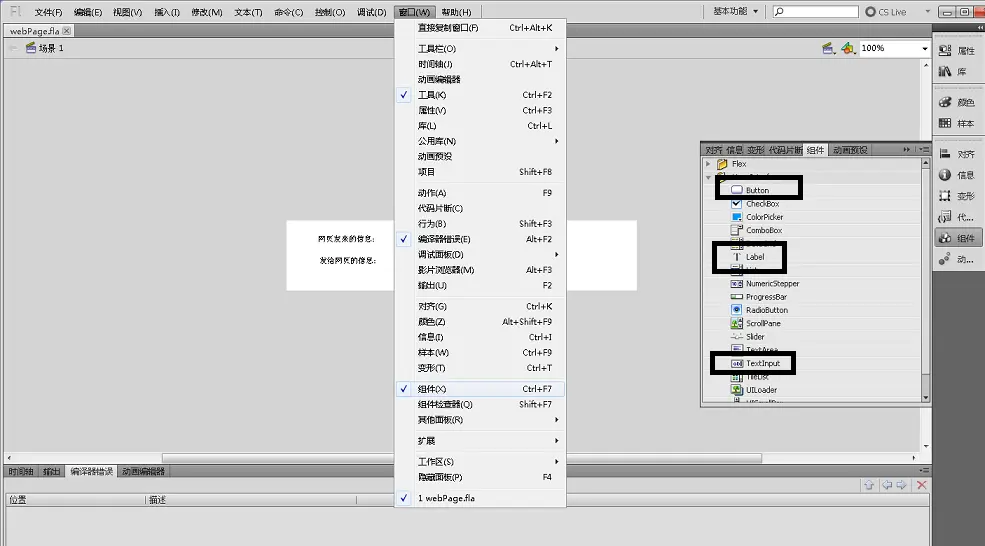Expand the 工作区(S) submenu

(481, 461)
